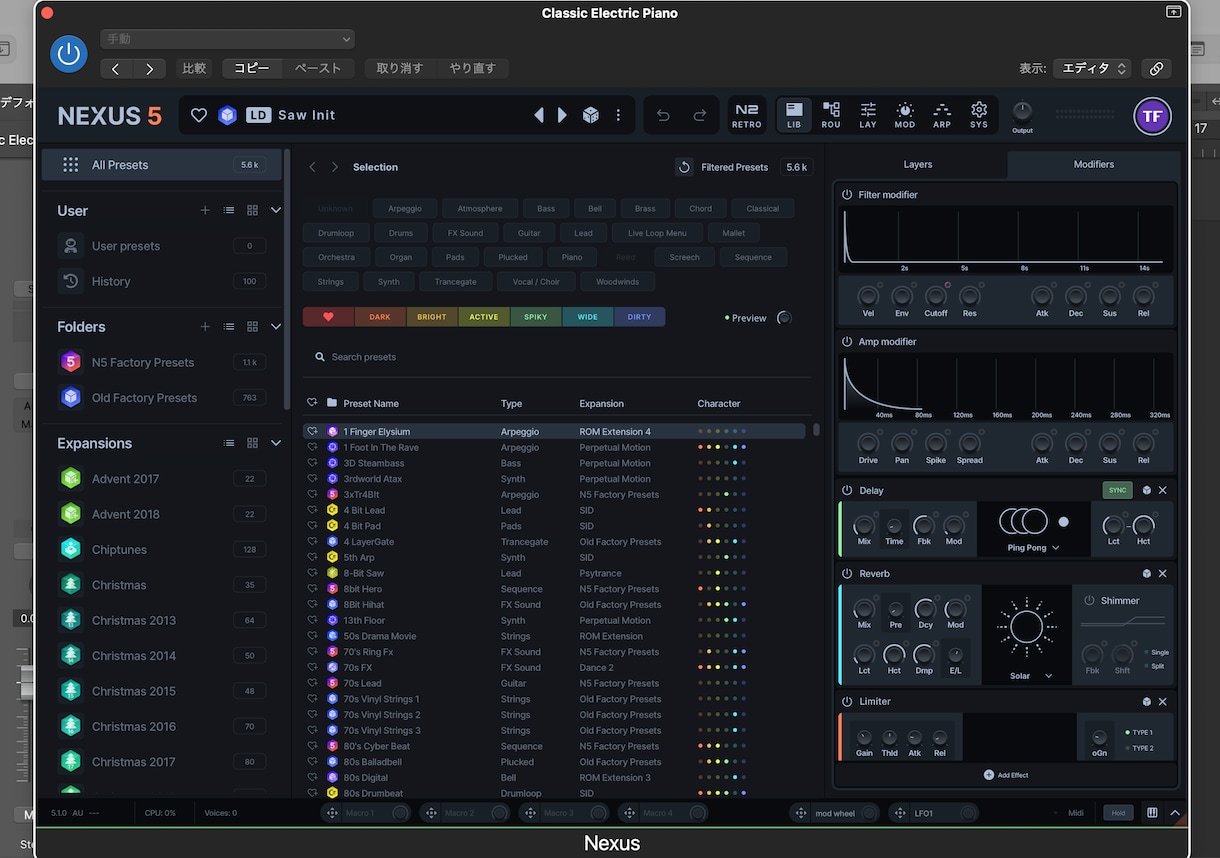This screenshot has width=1220, height=858.
Task: Open the Solar reverb type dropdown
Action: (1031, 676)
